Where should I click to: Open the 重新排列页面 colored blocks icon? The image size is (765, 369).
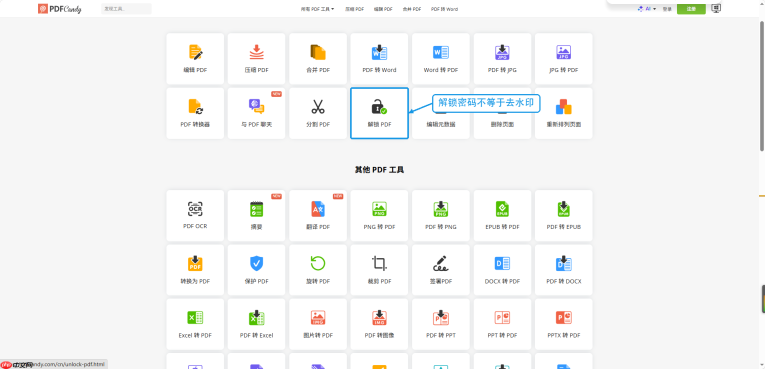(x=564, y=106)
